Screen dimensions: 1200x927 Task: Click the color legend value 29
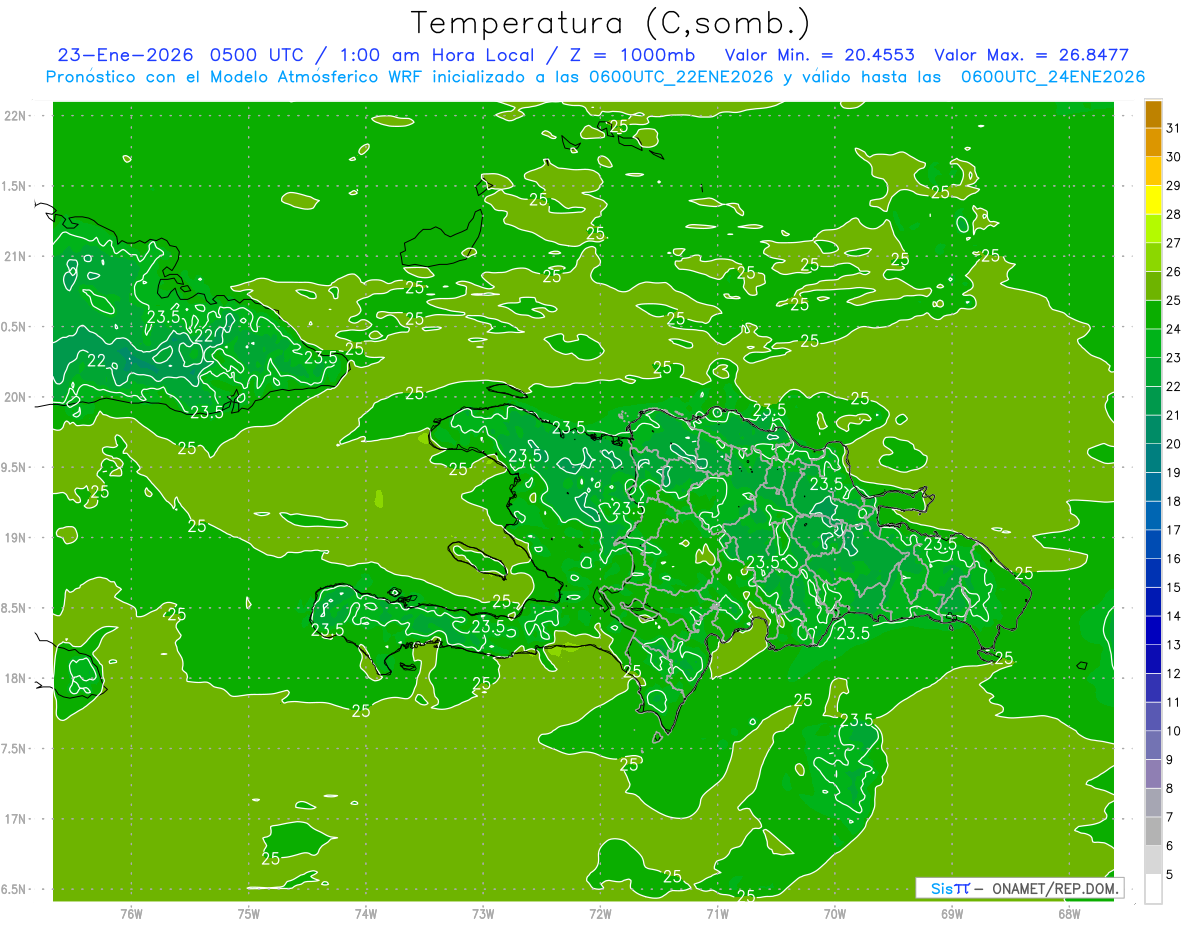[1173, 185]
